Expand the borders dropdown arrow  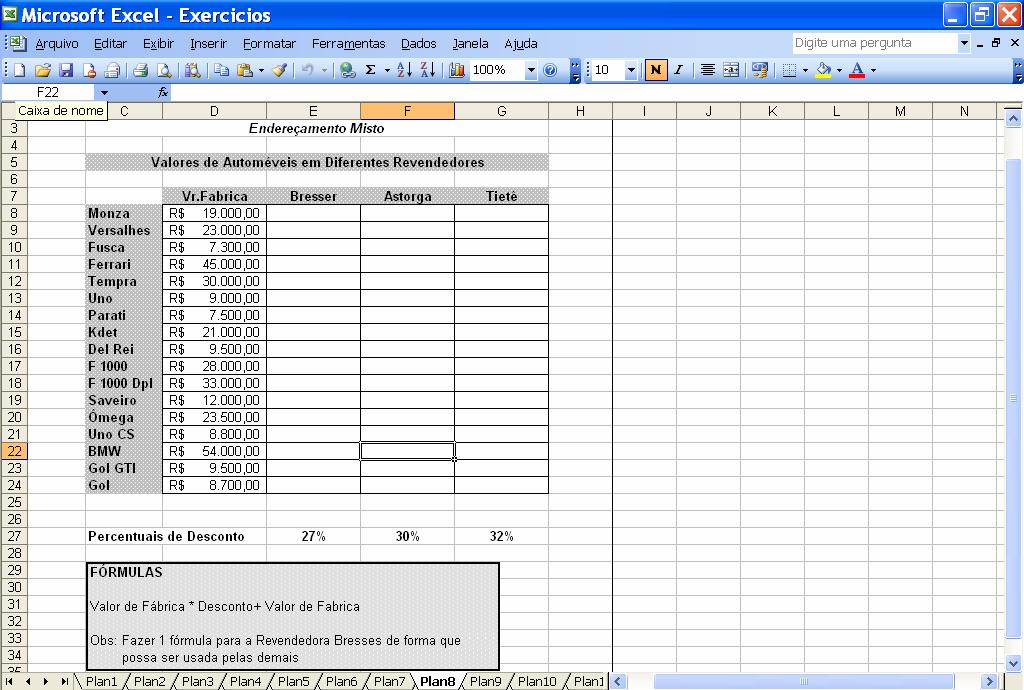803,69
